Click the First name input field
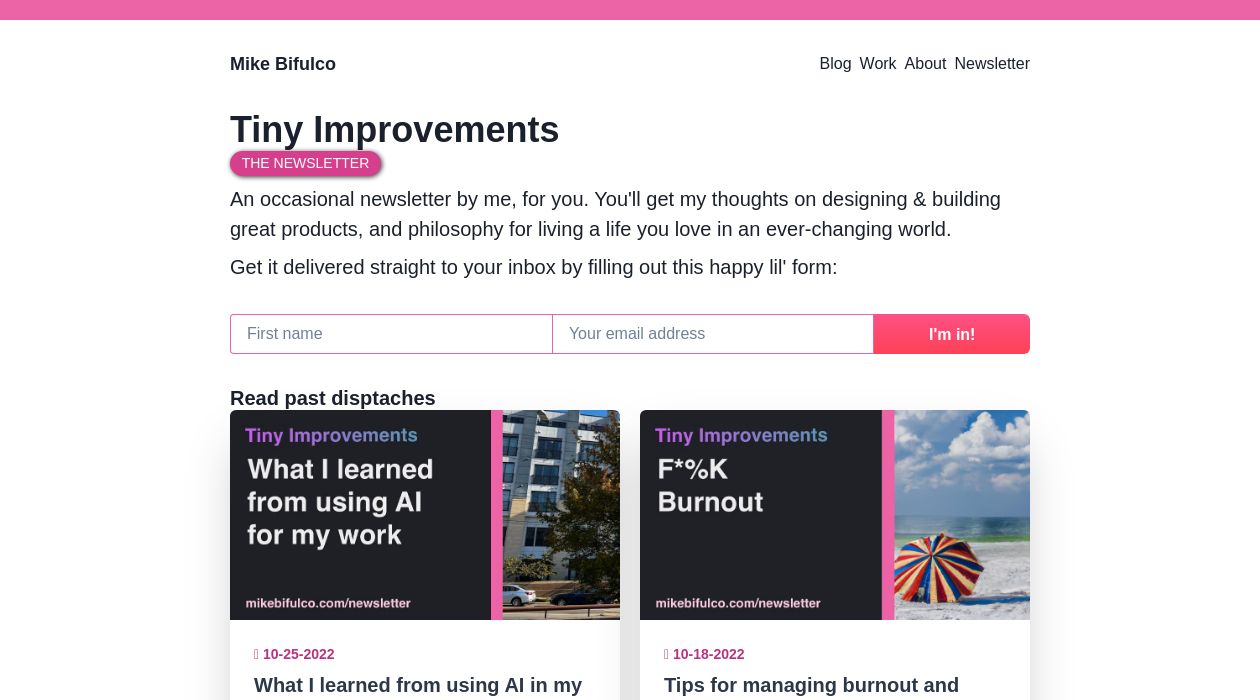Screen dimensions: 1260x700 (391, 334)
